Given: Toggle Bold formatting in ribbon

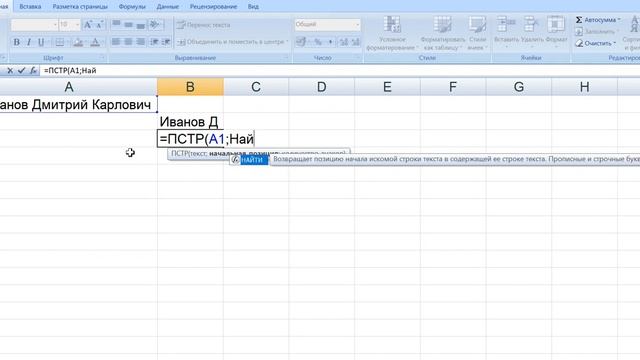Looking at the screenshot, I should tap(16, 42).
